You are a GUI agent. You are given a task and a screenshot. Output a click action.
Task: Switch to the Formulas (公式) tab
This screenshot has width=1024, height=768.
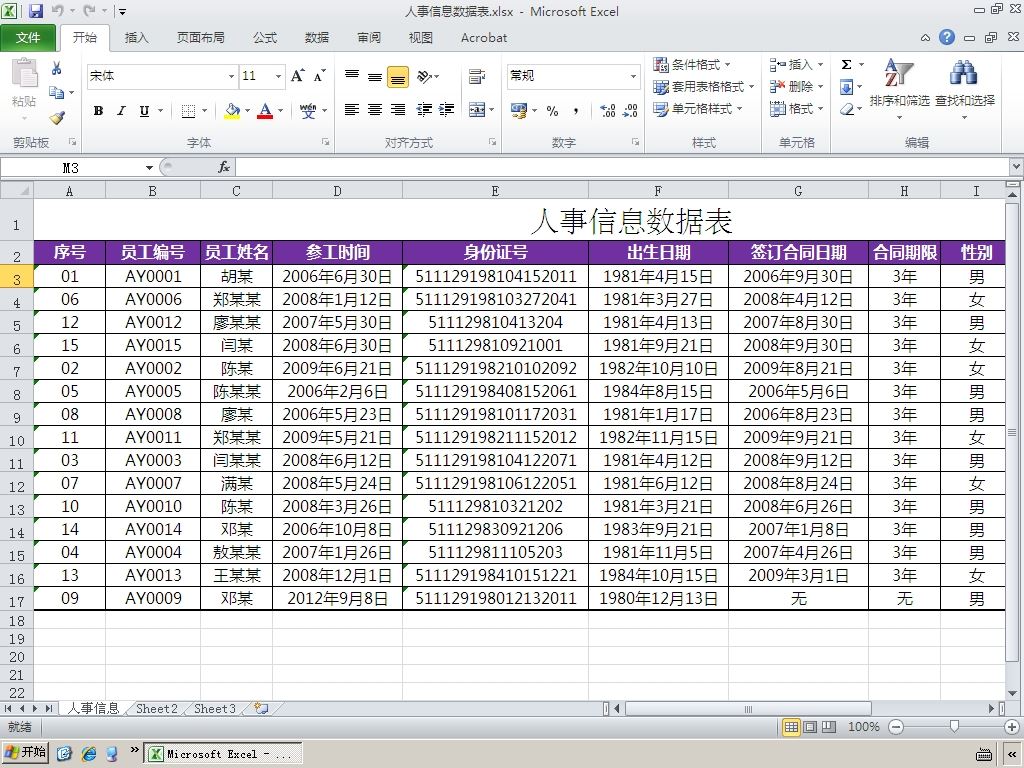265,38
